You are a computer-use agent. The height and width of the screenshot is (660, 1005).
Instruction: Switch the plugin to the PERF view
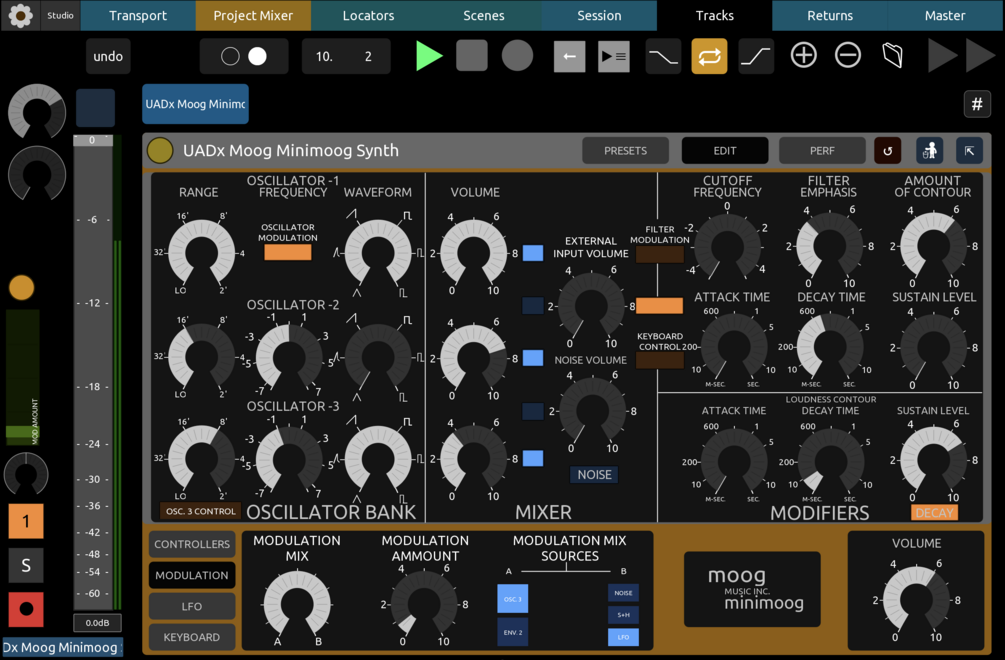coord(822,151)
